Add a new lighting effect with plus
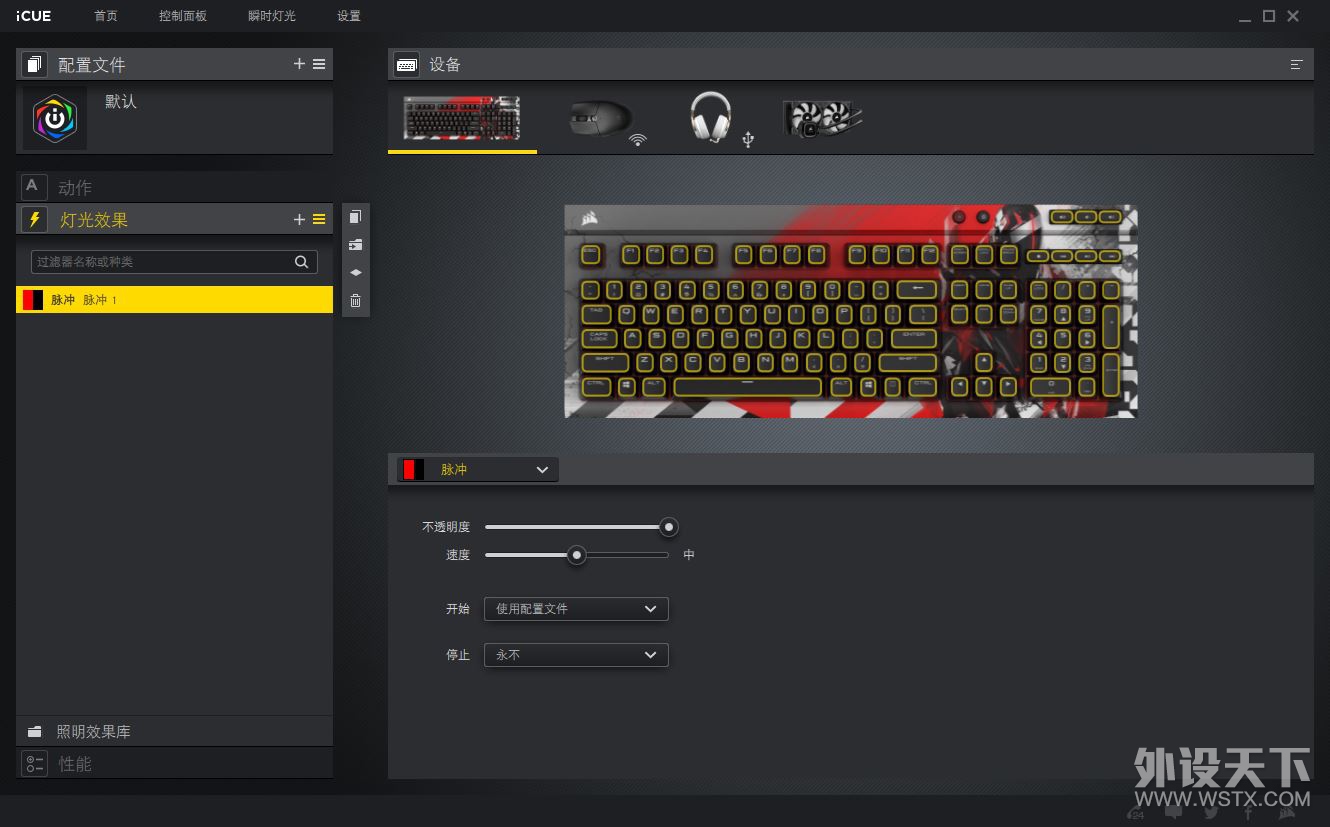This screenshot has width=1330, height=827. 299,220
